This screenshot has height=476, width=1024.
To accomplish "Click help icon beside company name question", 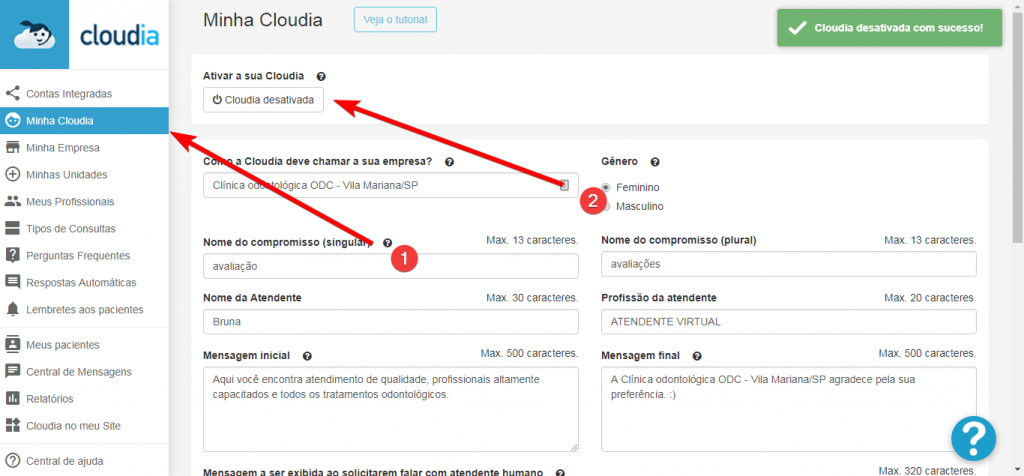I will pyautogui.click(x=449, y=162).
